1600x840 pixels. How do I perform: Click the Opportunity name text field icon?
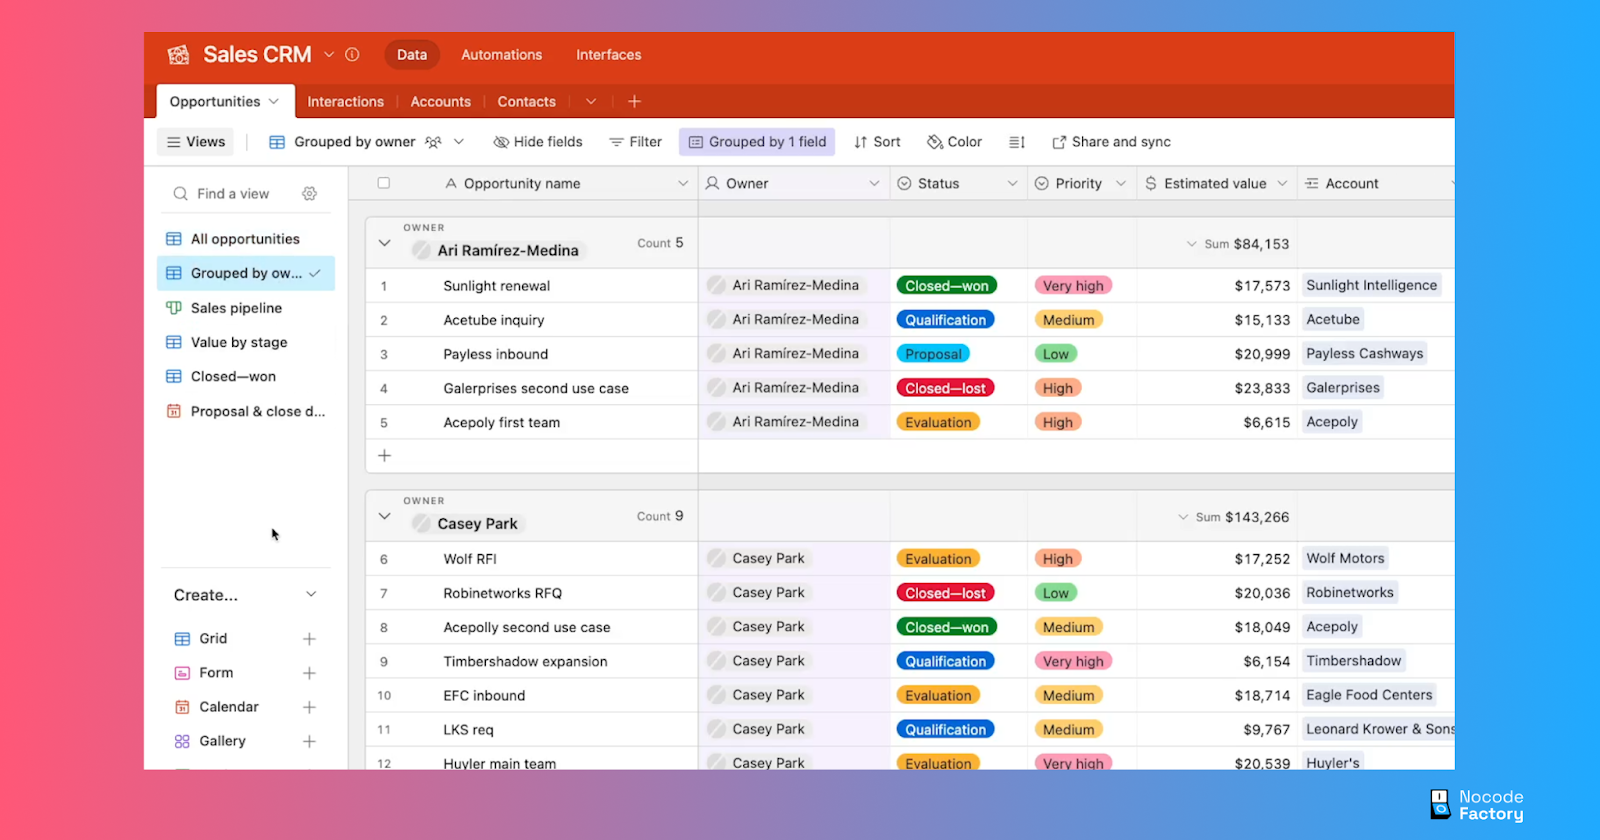point(451,184)
